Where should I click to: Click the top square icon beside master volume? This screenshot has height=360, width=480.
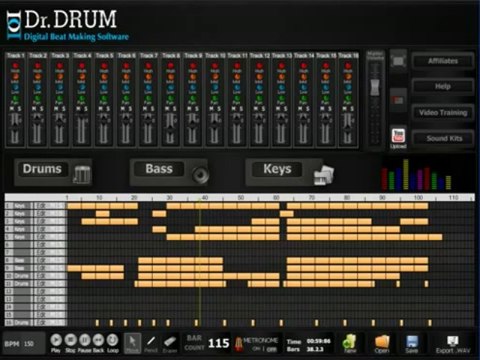click(x=398, y=61)
